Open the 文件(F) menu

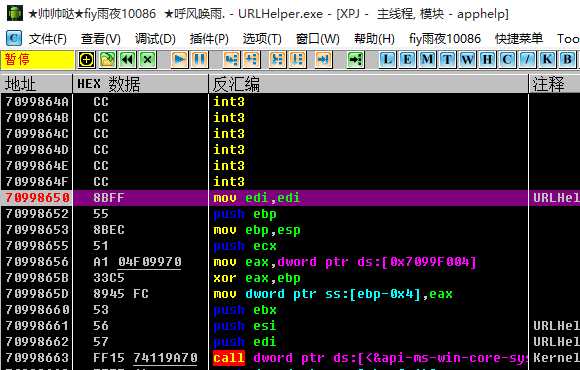click(47, 38)
